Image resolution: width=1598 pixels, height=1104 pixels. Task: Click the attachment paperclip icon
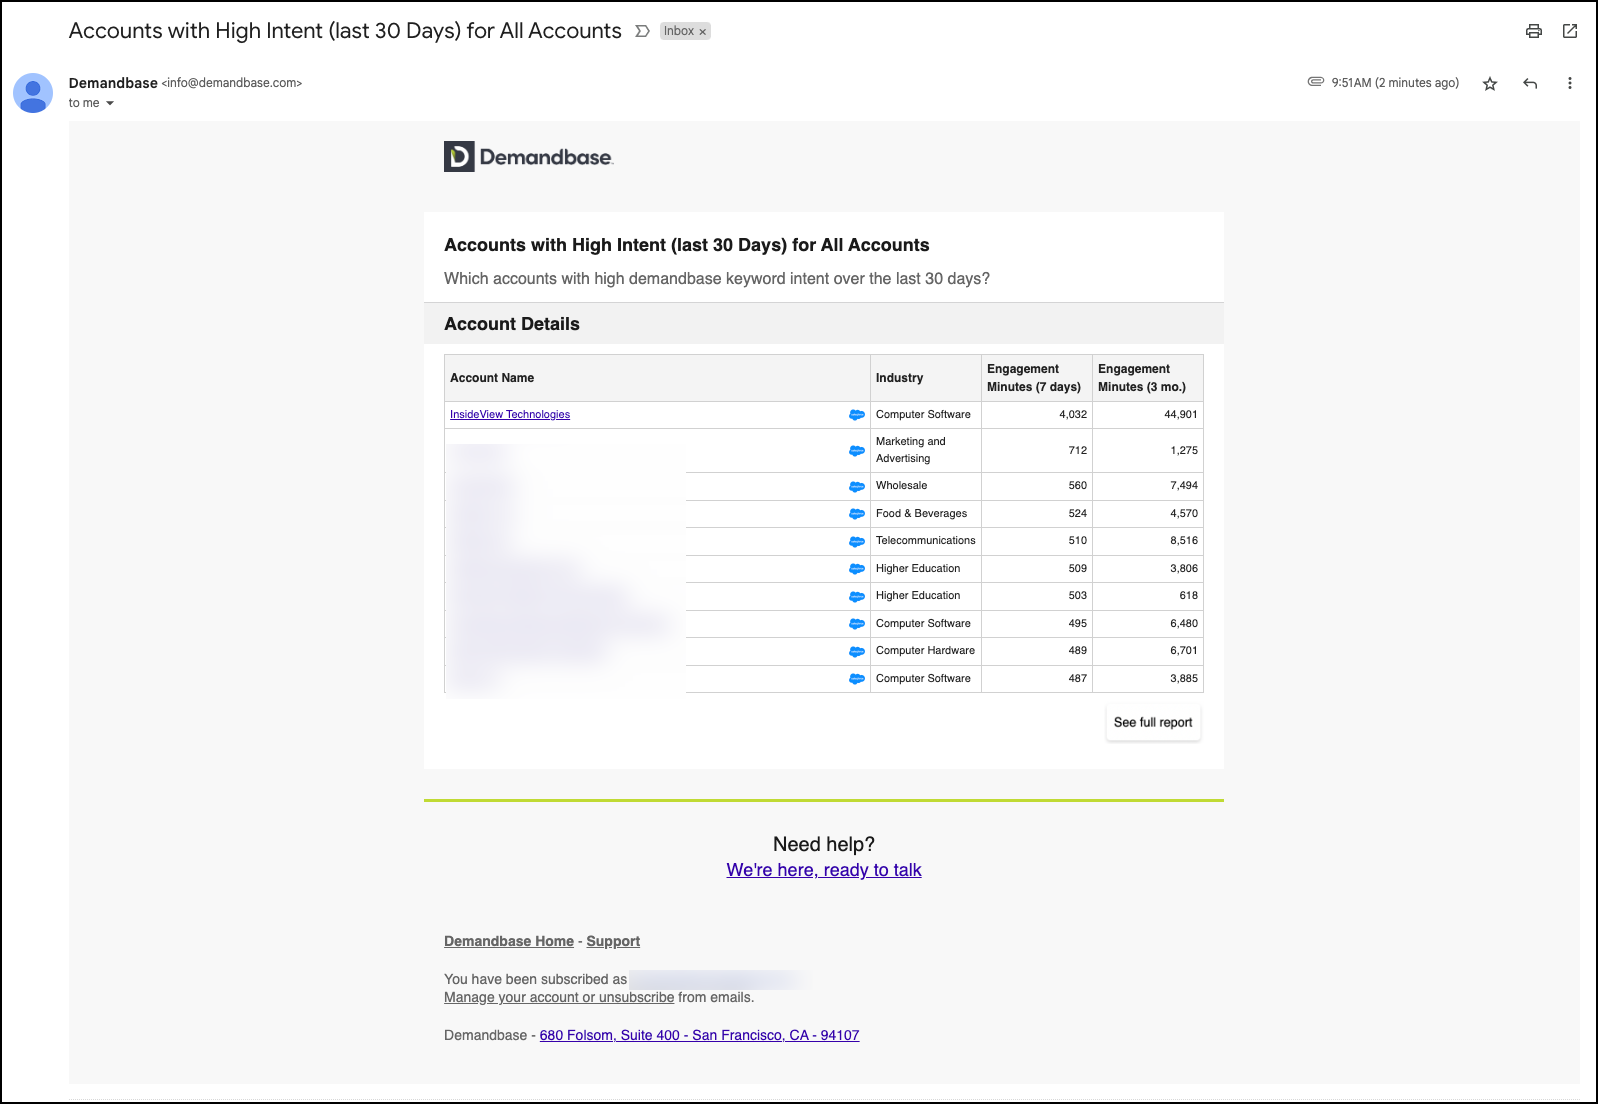tap(1316, 82)
